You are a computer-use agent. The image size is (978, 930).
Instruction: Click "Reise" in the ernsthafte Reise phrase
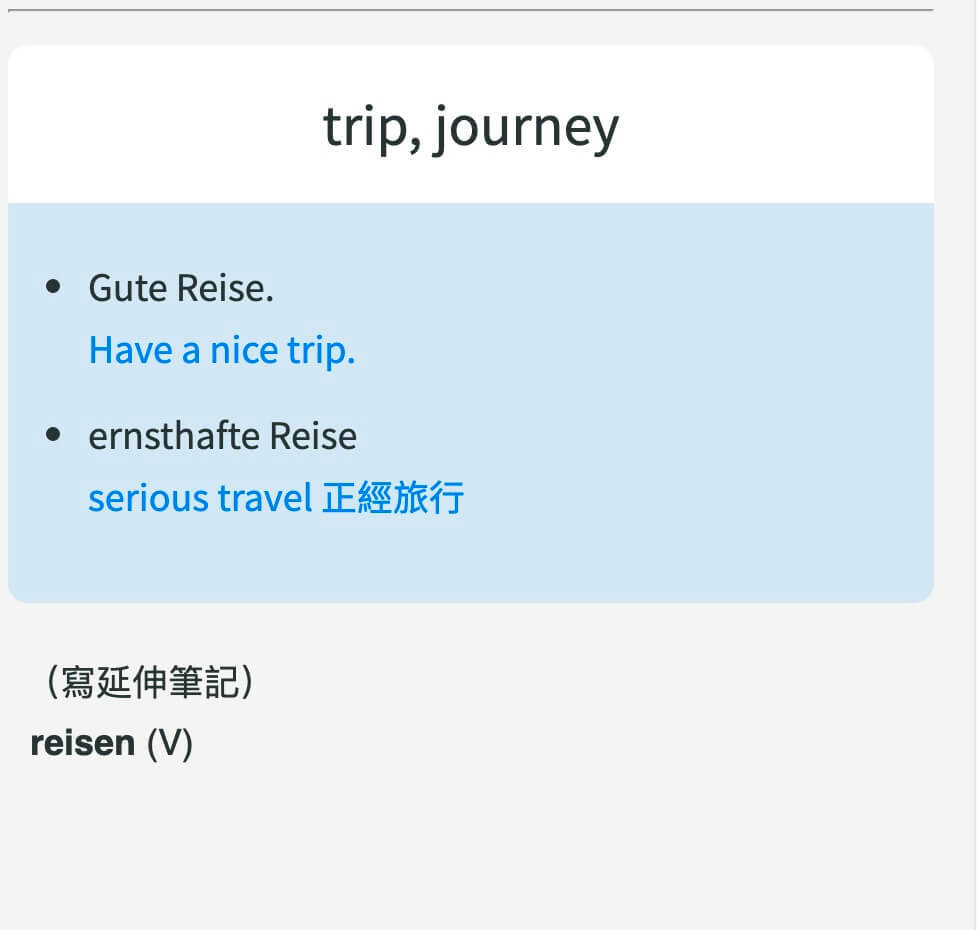pos(313,436)
